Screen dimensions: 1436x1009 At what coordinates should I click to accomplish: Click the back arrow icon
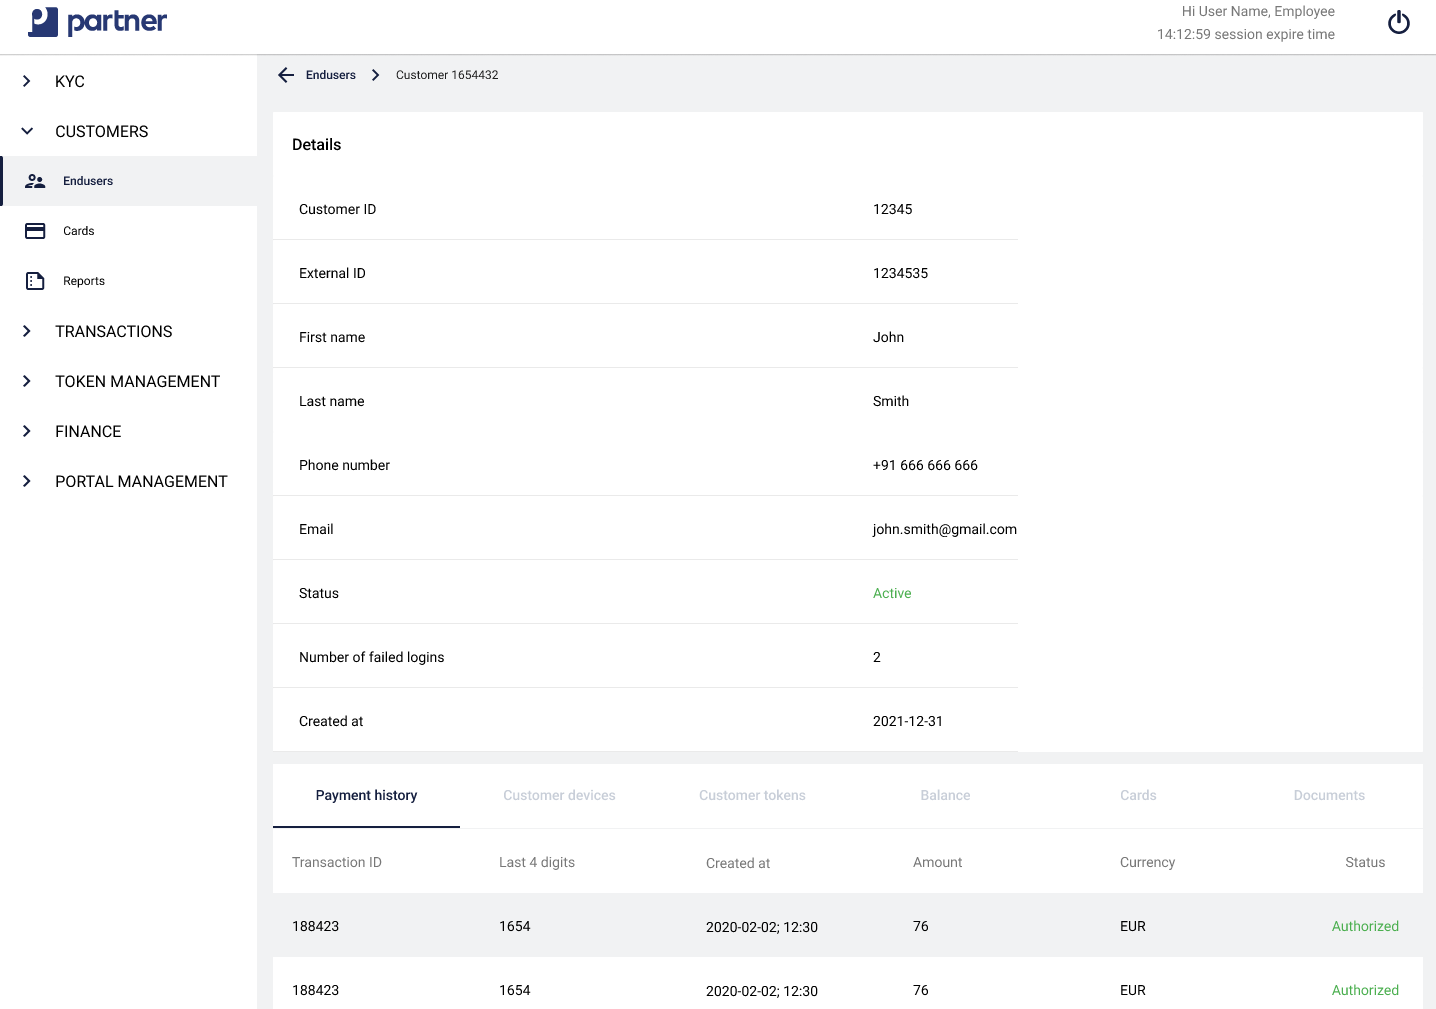286,75
